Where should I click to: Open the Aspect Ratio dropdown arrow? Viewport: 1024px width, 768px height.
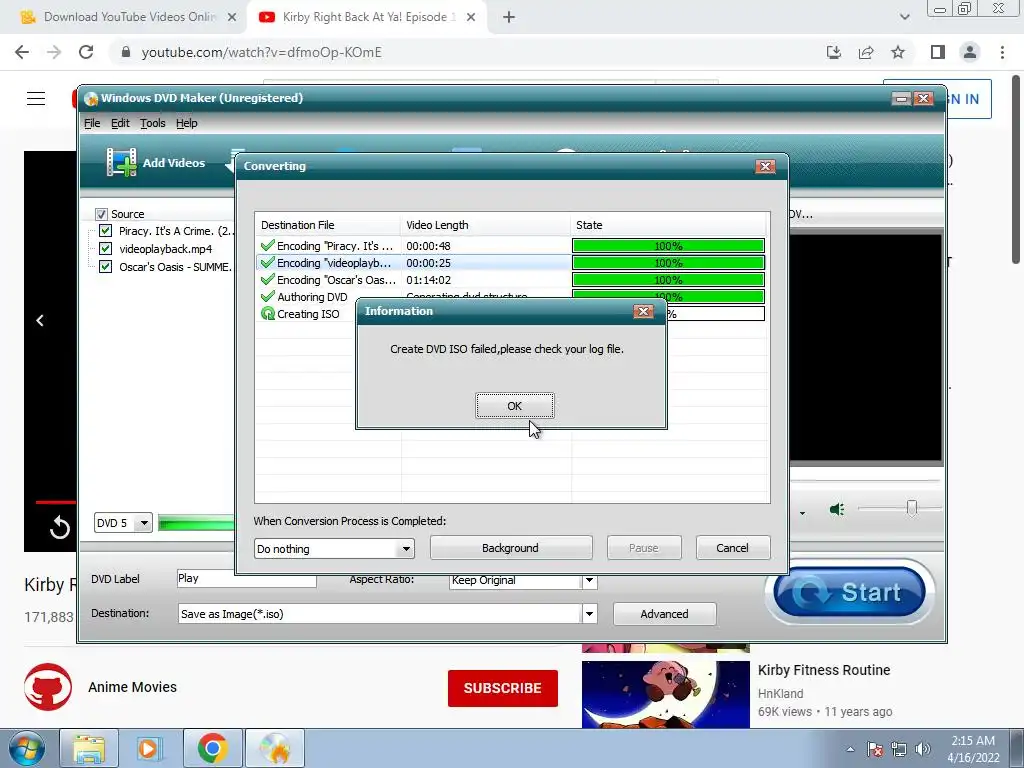click(x=589, y=580)
